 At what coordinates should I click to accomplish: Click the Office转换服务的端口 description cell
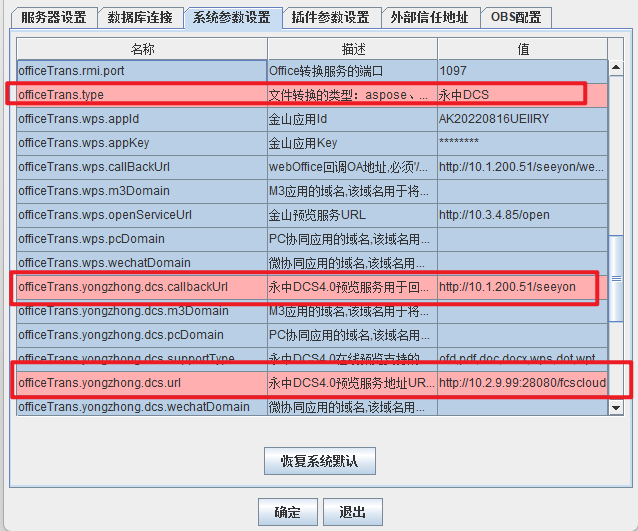[x=352, y=71]
